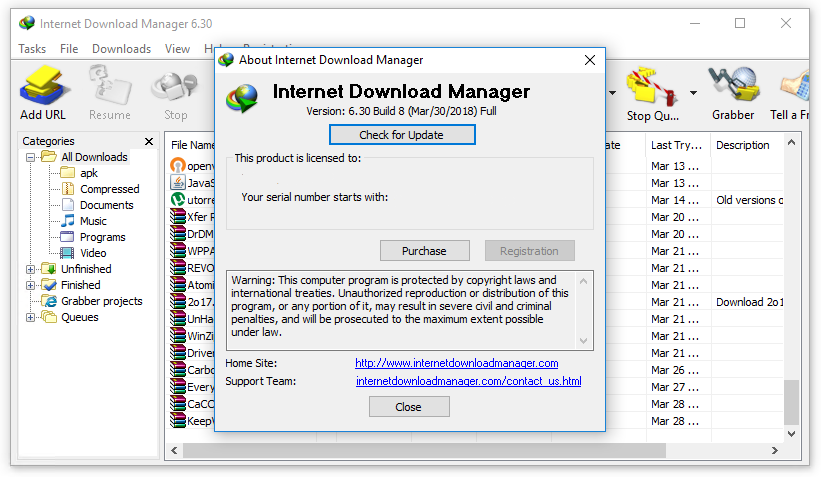Click the 'Mar 14' last try cell
821x477 pixels.
(675, 200)
